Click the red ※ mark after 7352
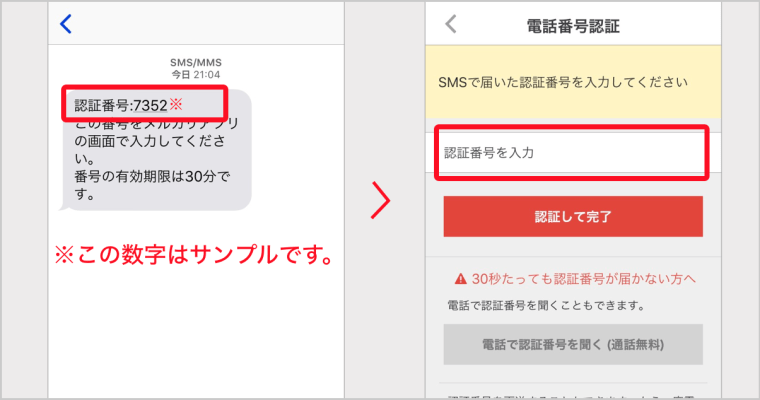760x400 pixels. tap(175, 104)
